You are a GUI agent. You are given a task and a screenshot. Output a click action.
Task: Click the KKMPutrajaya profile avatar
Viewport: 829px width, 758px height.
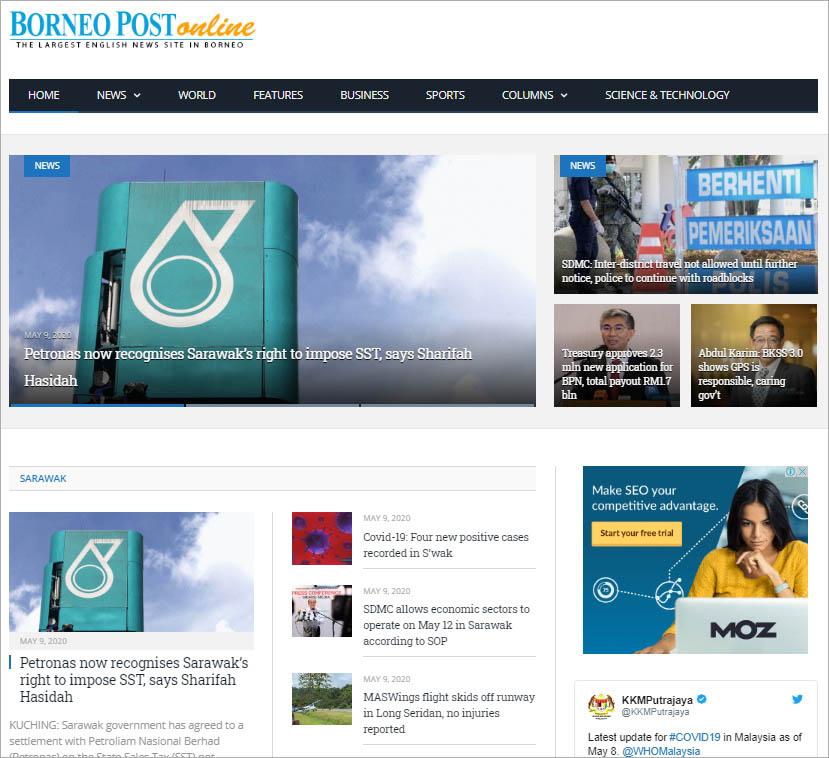[x=601, y=706]
